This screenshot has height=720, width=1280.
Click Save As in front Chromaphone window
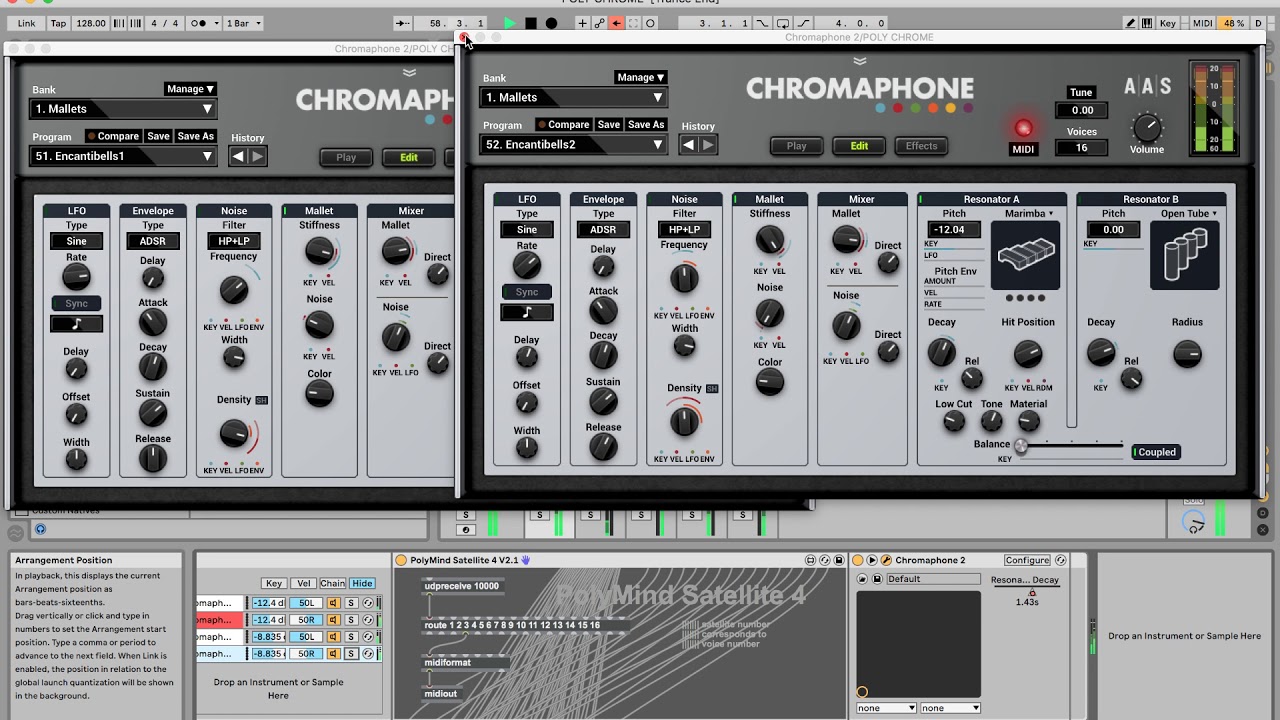(x=645, y=125)
